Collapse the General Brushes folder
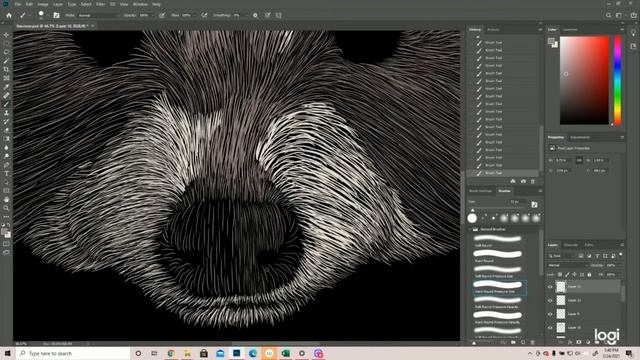This screenshot has height=360, width=640. [471, 229]
